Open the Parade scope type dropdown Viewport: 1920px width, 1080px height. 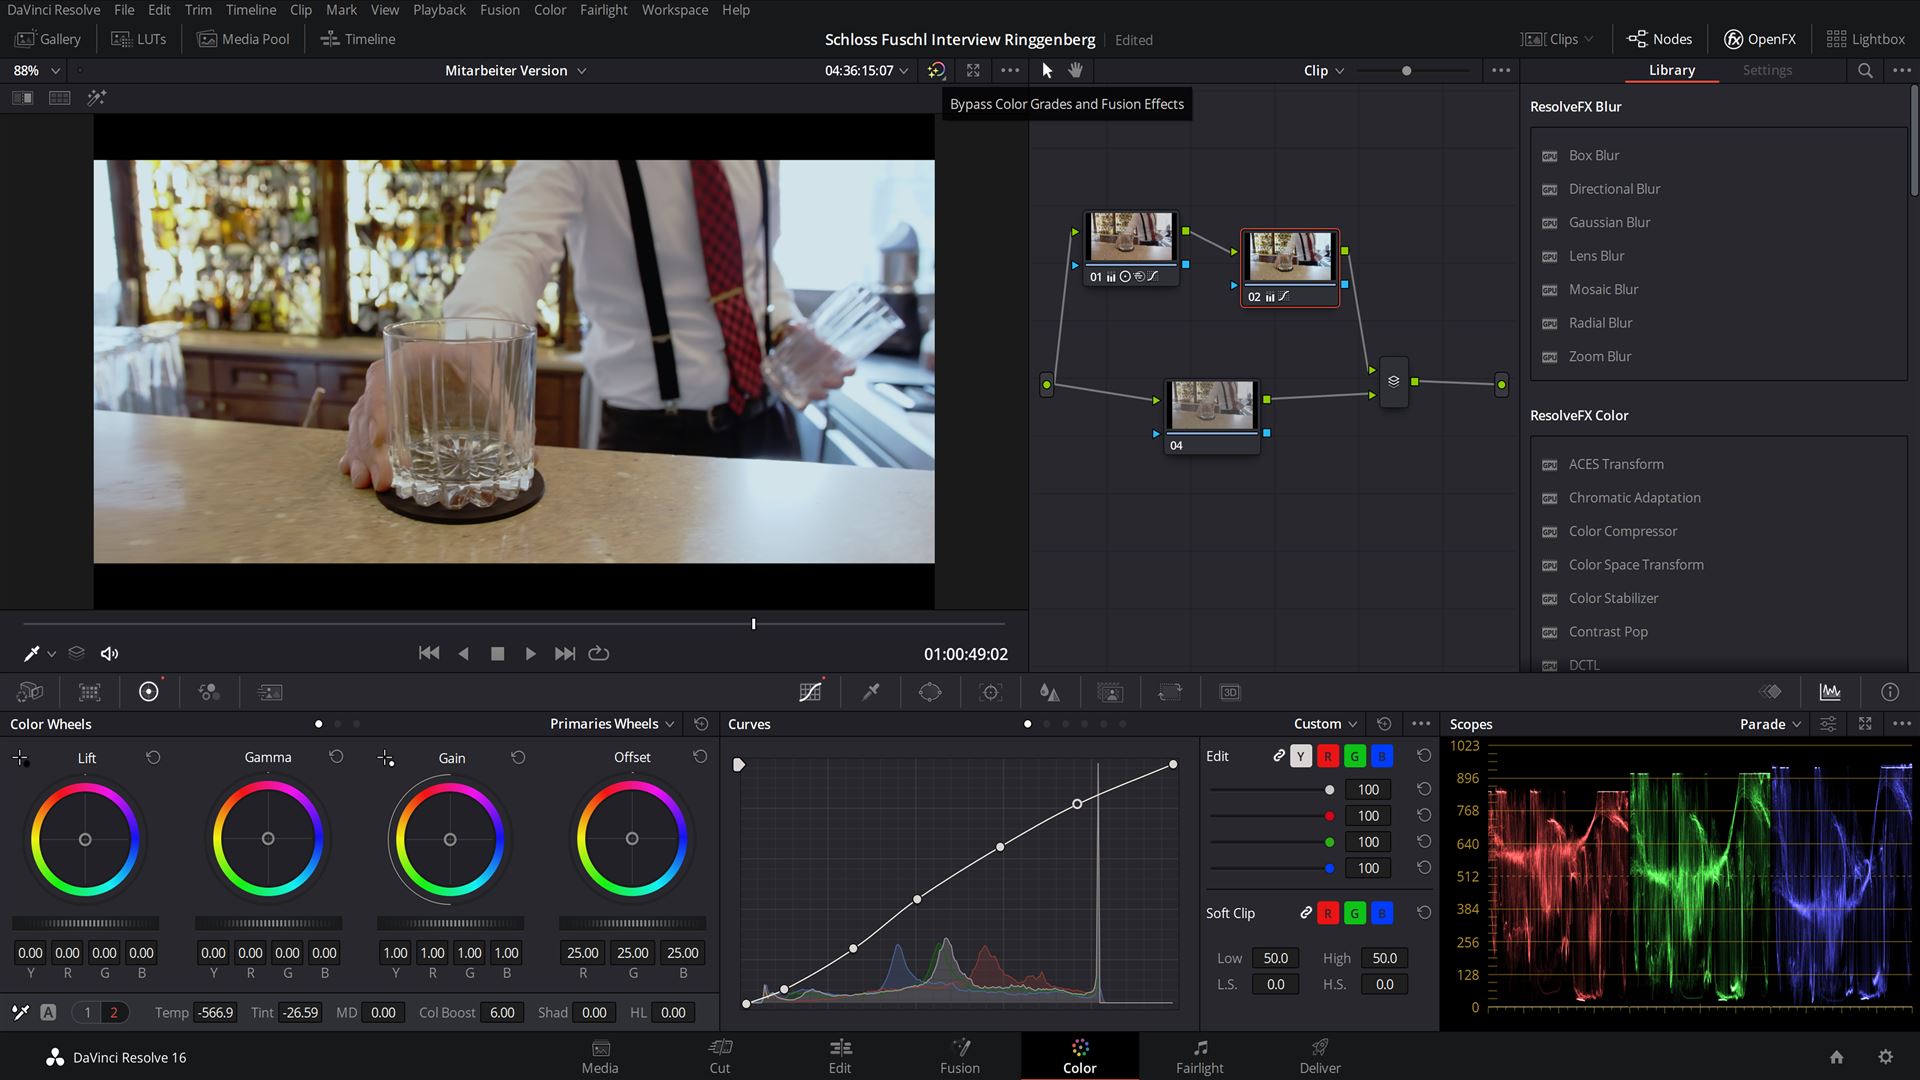tap(1770, 724)
